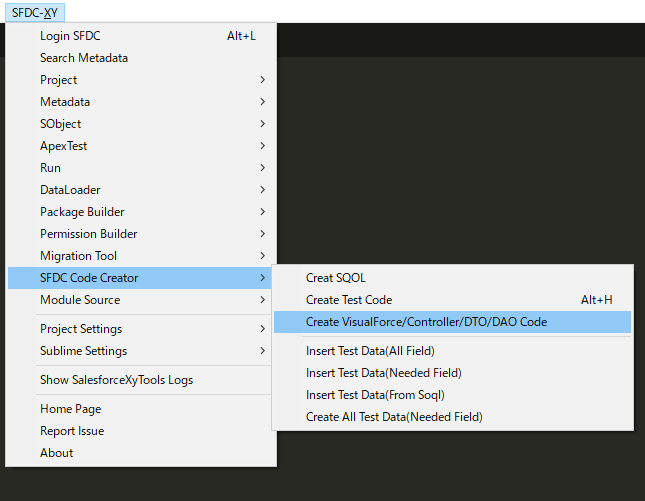Expand the arrow next to ApexTest

[262, 146]
